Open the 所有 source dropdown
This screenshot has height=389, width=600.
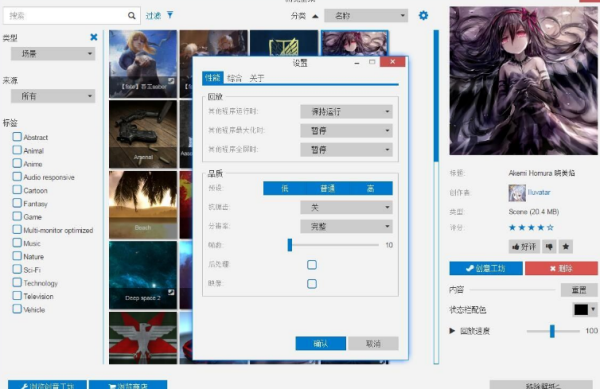(53, 96)
